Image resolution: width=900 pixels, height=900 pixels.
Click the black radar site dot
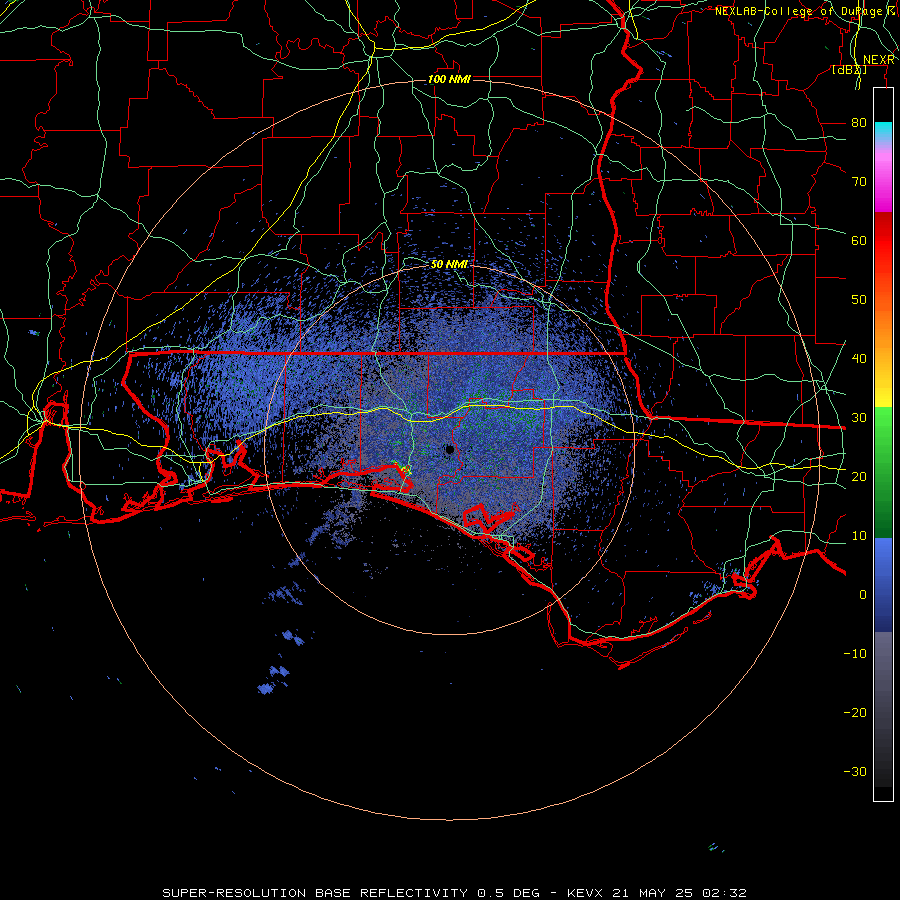(450, 449)
